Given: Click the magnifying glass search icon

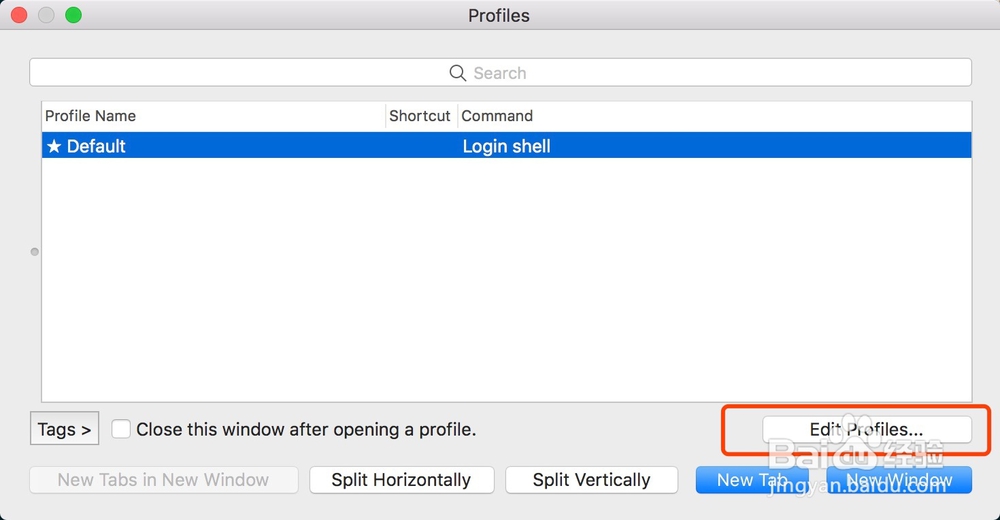Looking at the screenshot, I should (458, 73).
